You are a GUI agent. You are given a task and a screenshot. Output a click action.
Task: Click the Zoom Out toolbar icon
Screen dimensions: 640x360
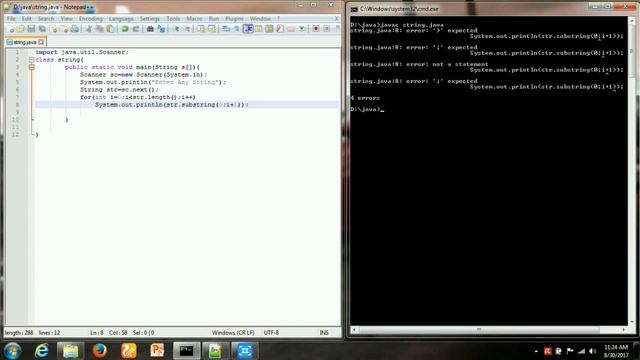[x=187, y=29]
